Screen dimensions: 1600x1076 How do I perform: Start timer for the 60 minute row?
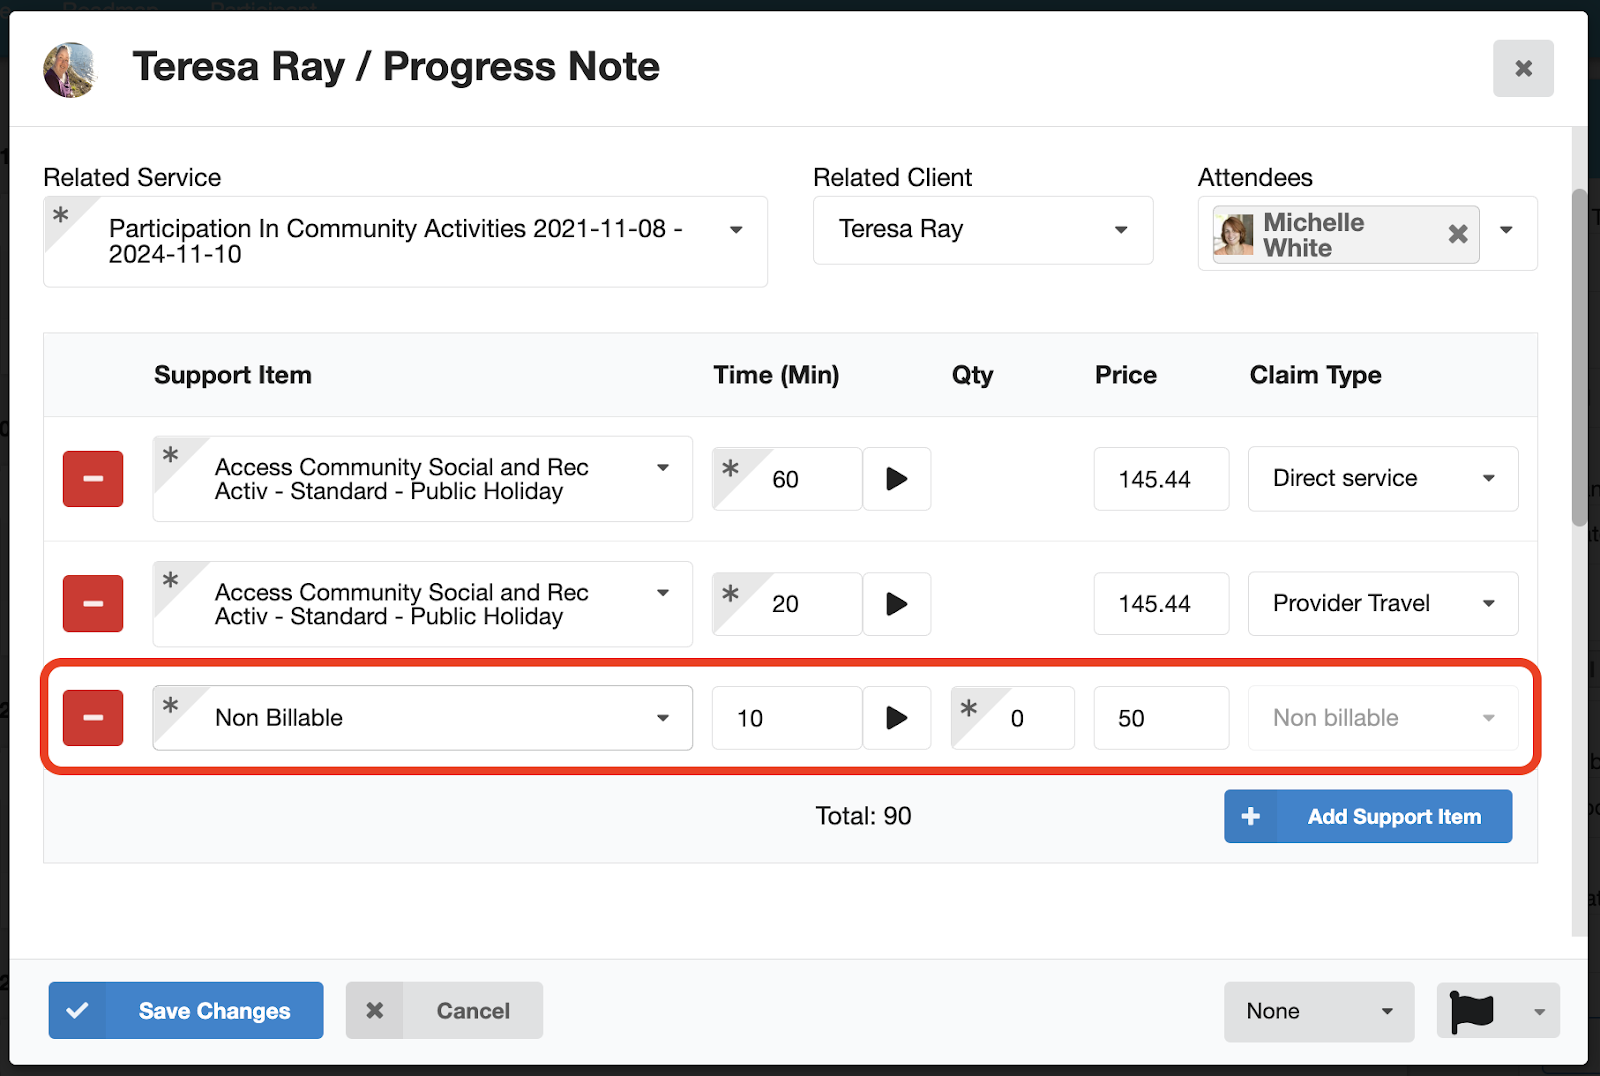[x=897, y=479]
